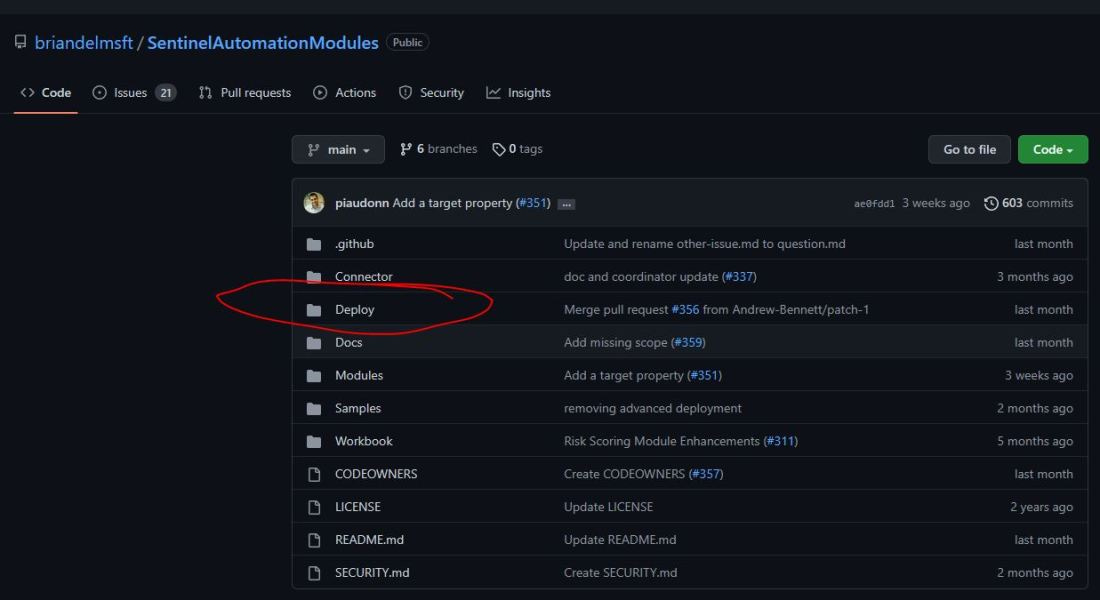This screenshot has height=600, width=1100.
Task: Open pull request #359 link in Docs row
Action: coord(688,342)
